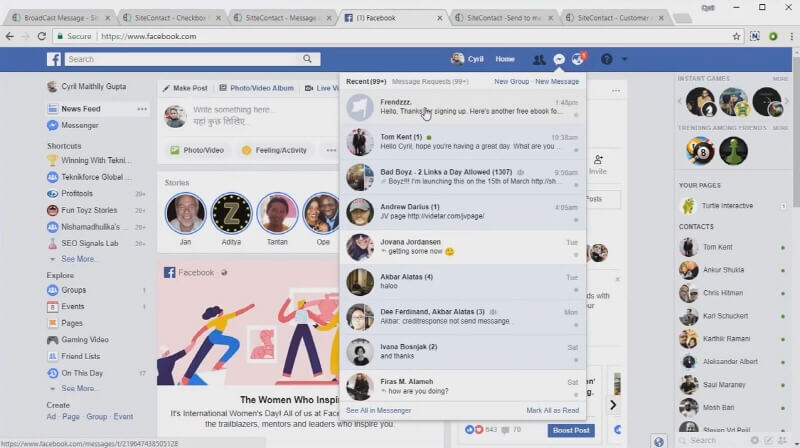The height and width of the screenshot is (448, 800).
Task: Open Akbar Alatas (4) conversation
Action: pos(463,282)
